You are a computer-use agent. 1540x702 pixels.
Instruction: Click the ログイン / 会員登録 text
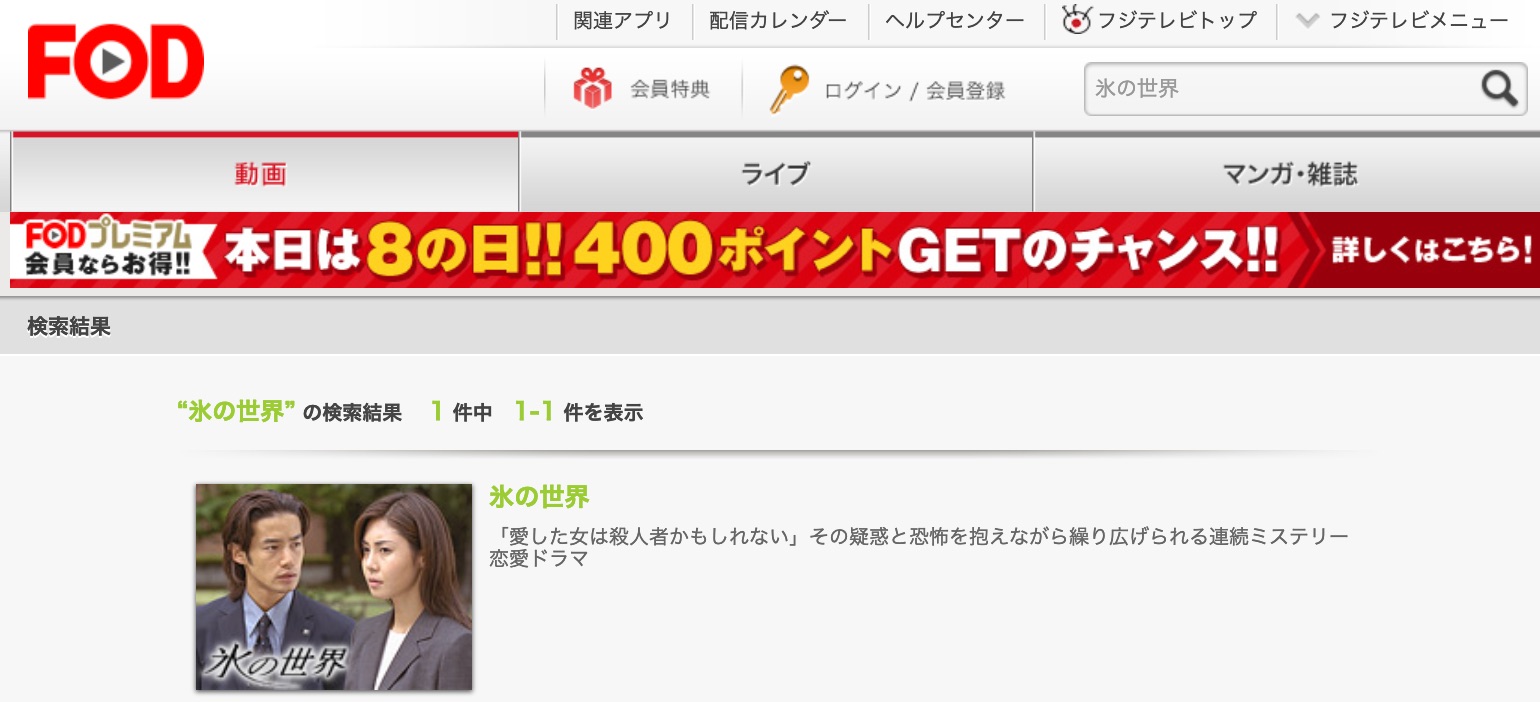pyautogui.click(x=914, y=90)
